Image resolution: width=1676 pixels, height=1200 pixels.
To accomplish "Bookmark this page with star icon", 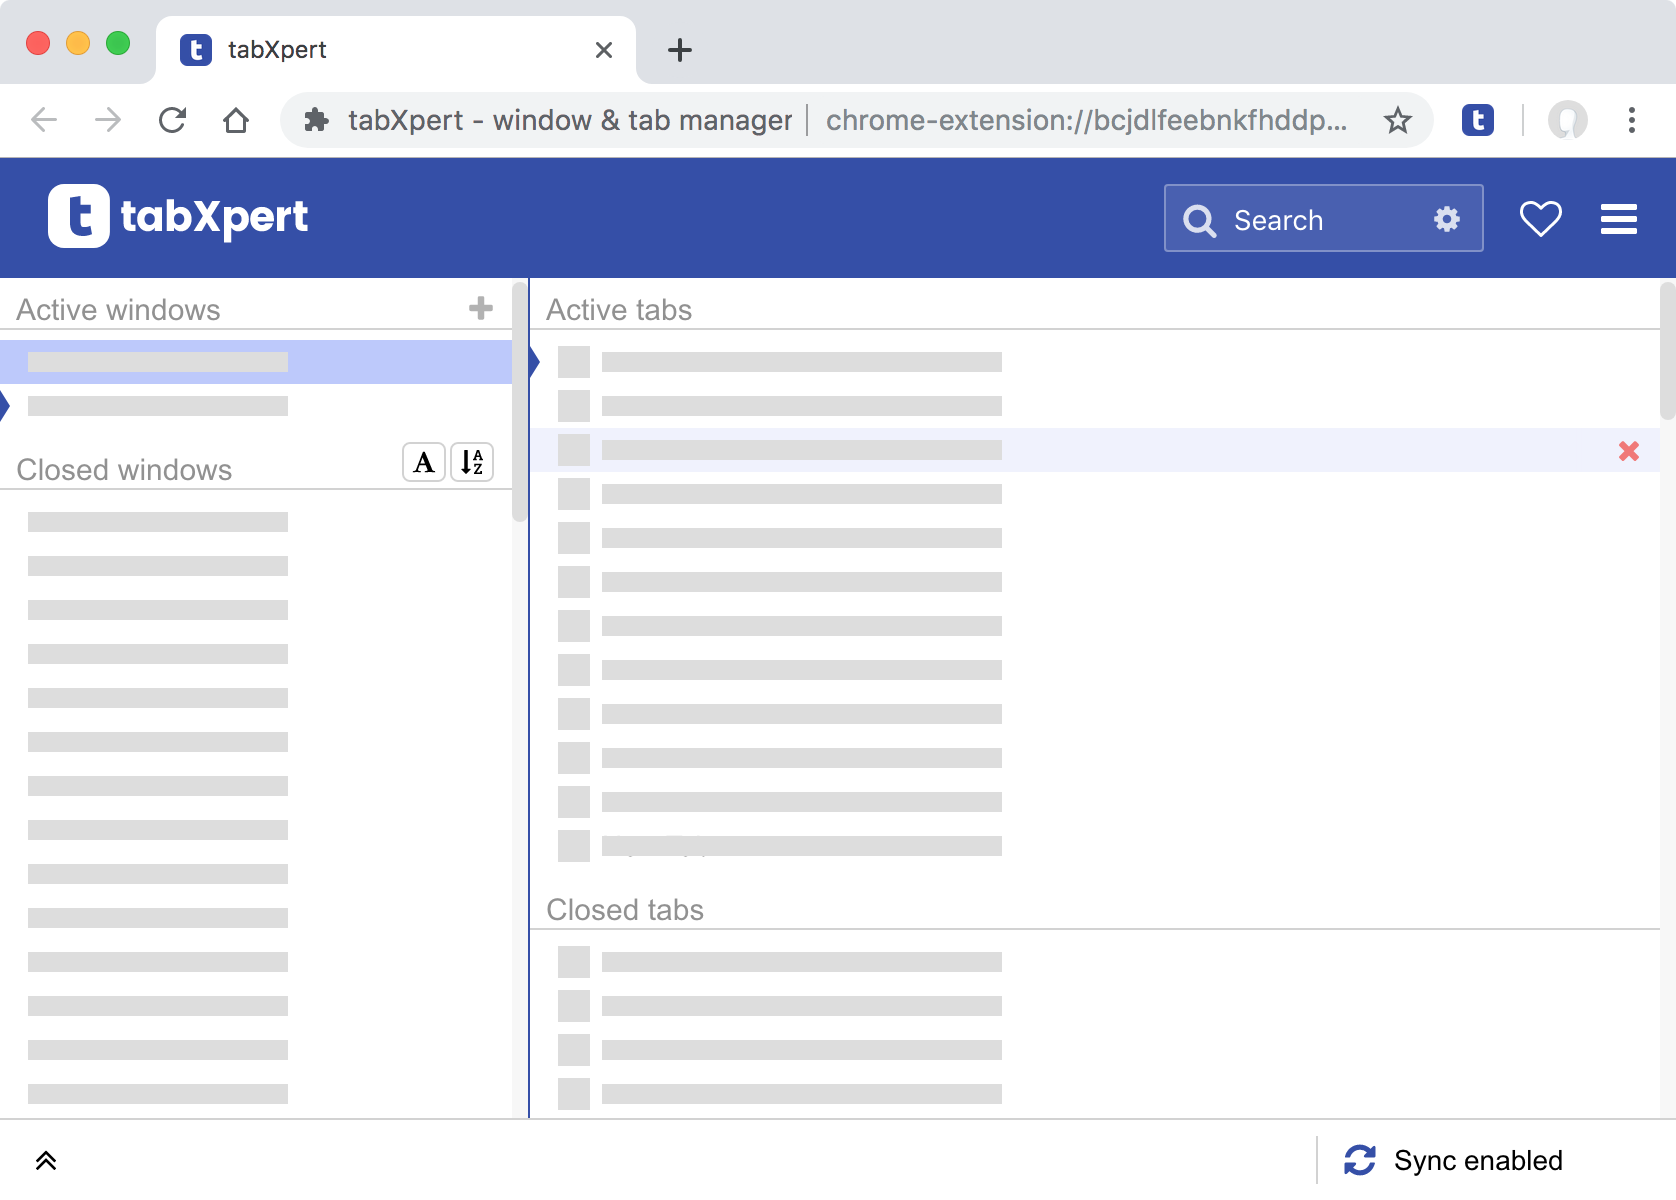I will tap(1398, 120).
